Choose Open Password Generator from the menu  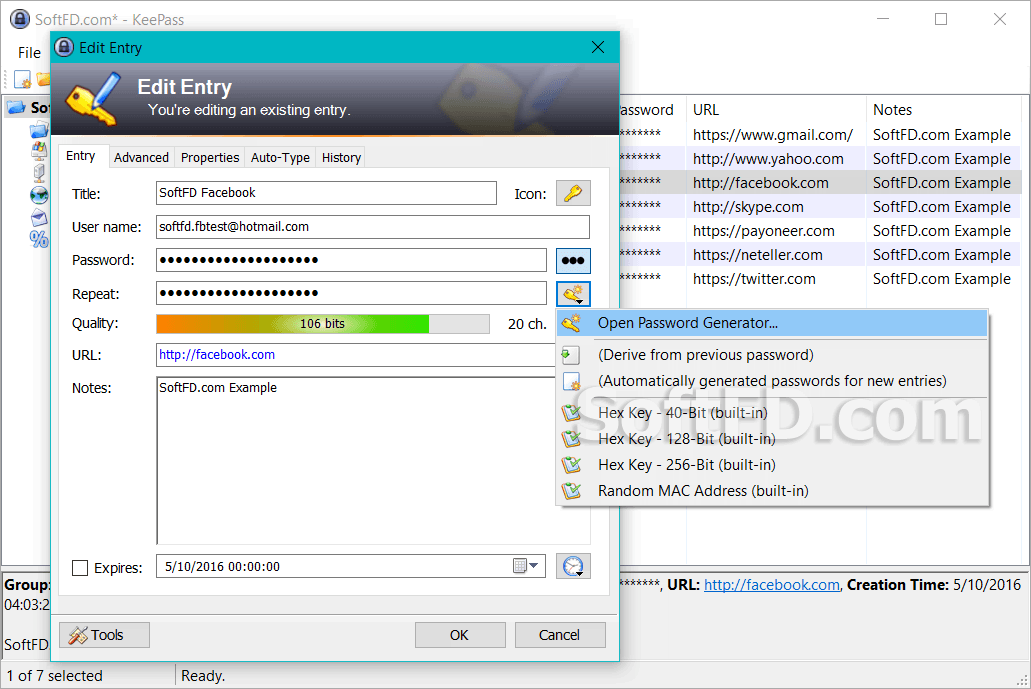(772, 323)
